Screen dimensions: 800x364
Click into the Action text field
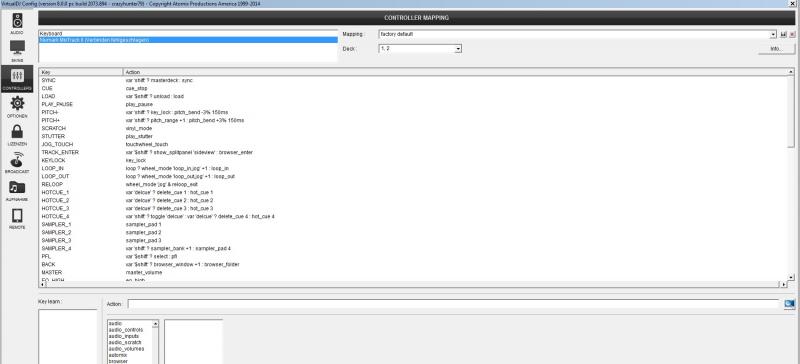point(453,304)
